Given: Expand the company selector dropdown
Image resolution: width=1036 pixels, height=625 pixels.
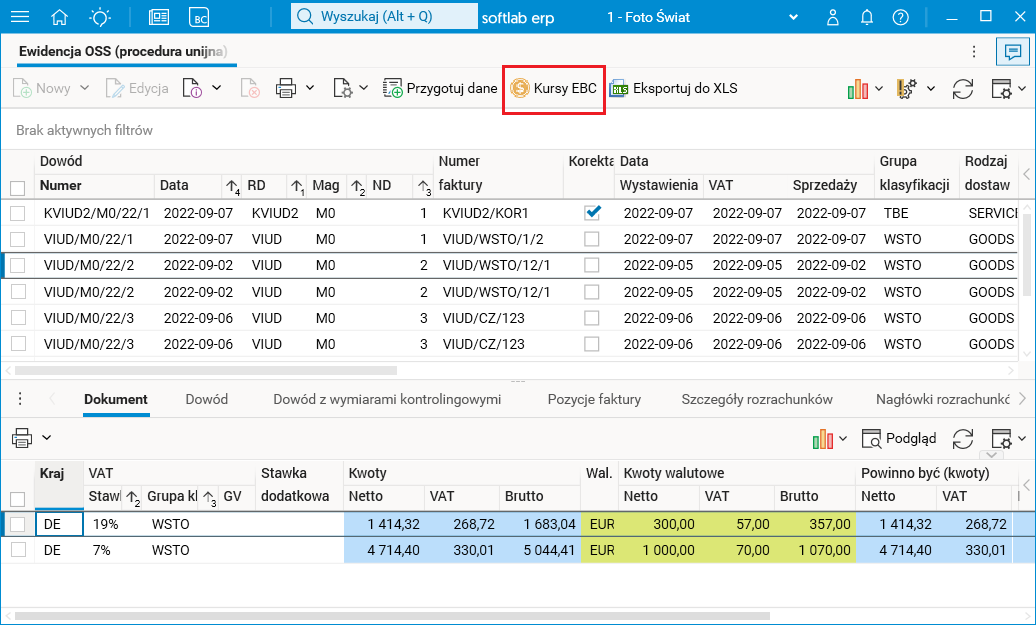Looking at the screenshot, I should click(x=794, y=17).
